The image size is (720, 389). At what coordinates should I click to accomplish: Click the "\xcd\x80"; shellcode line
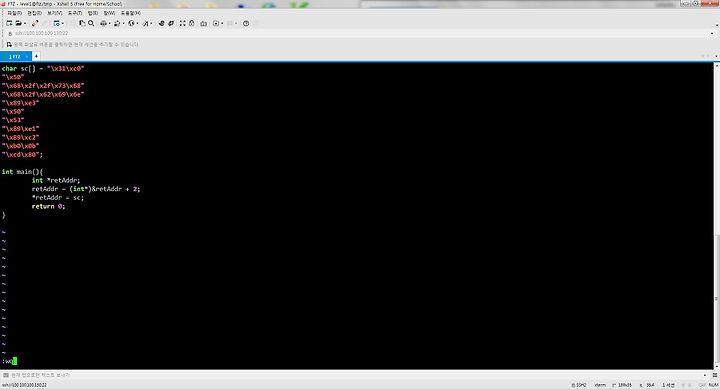[22, 155]
